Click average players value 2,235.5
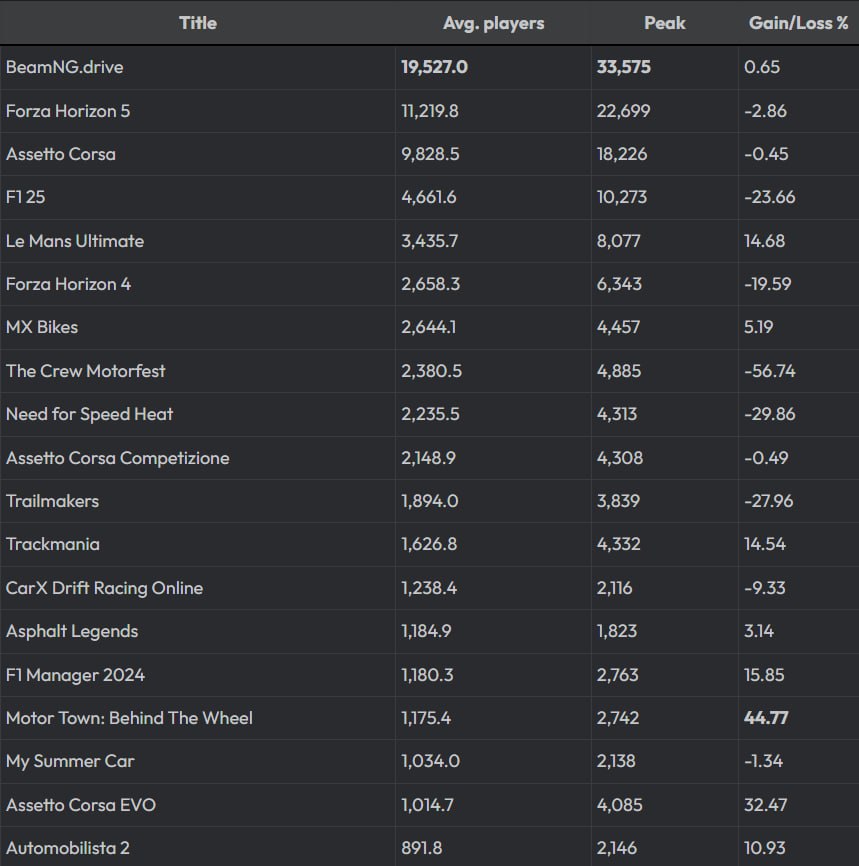Screen dimensions: 859x866 click(x=430, y=414)
